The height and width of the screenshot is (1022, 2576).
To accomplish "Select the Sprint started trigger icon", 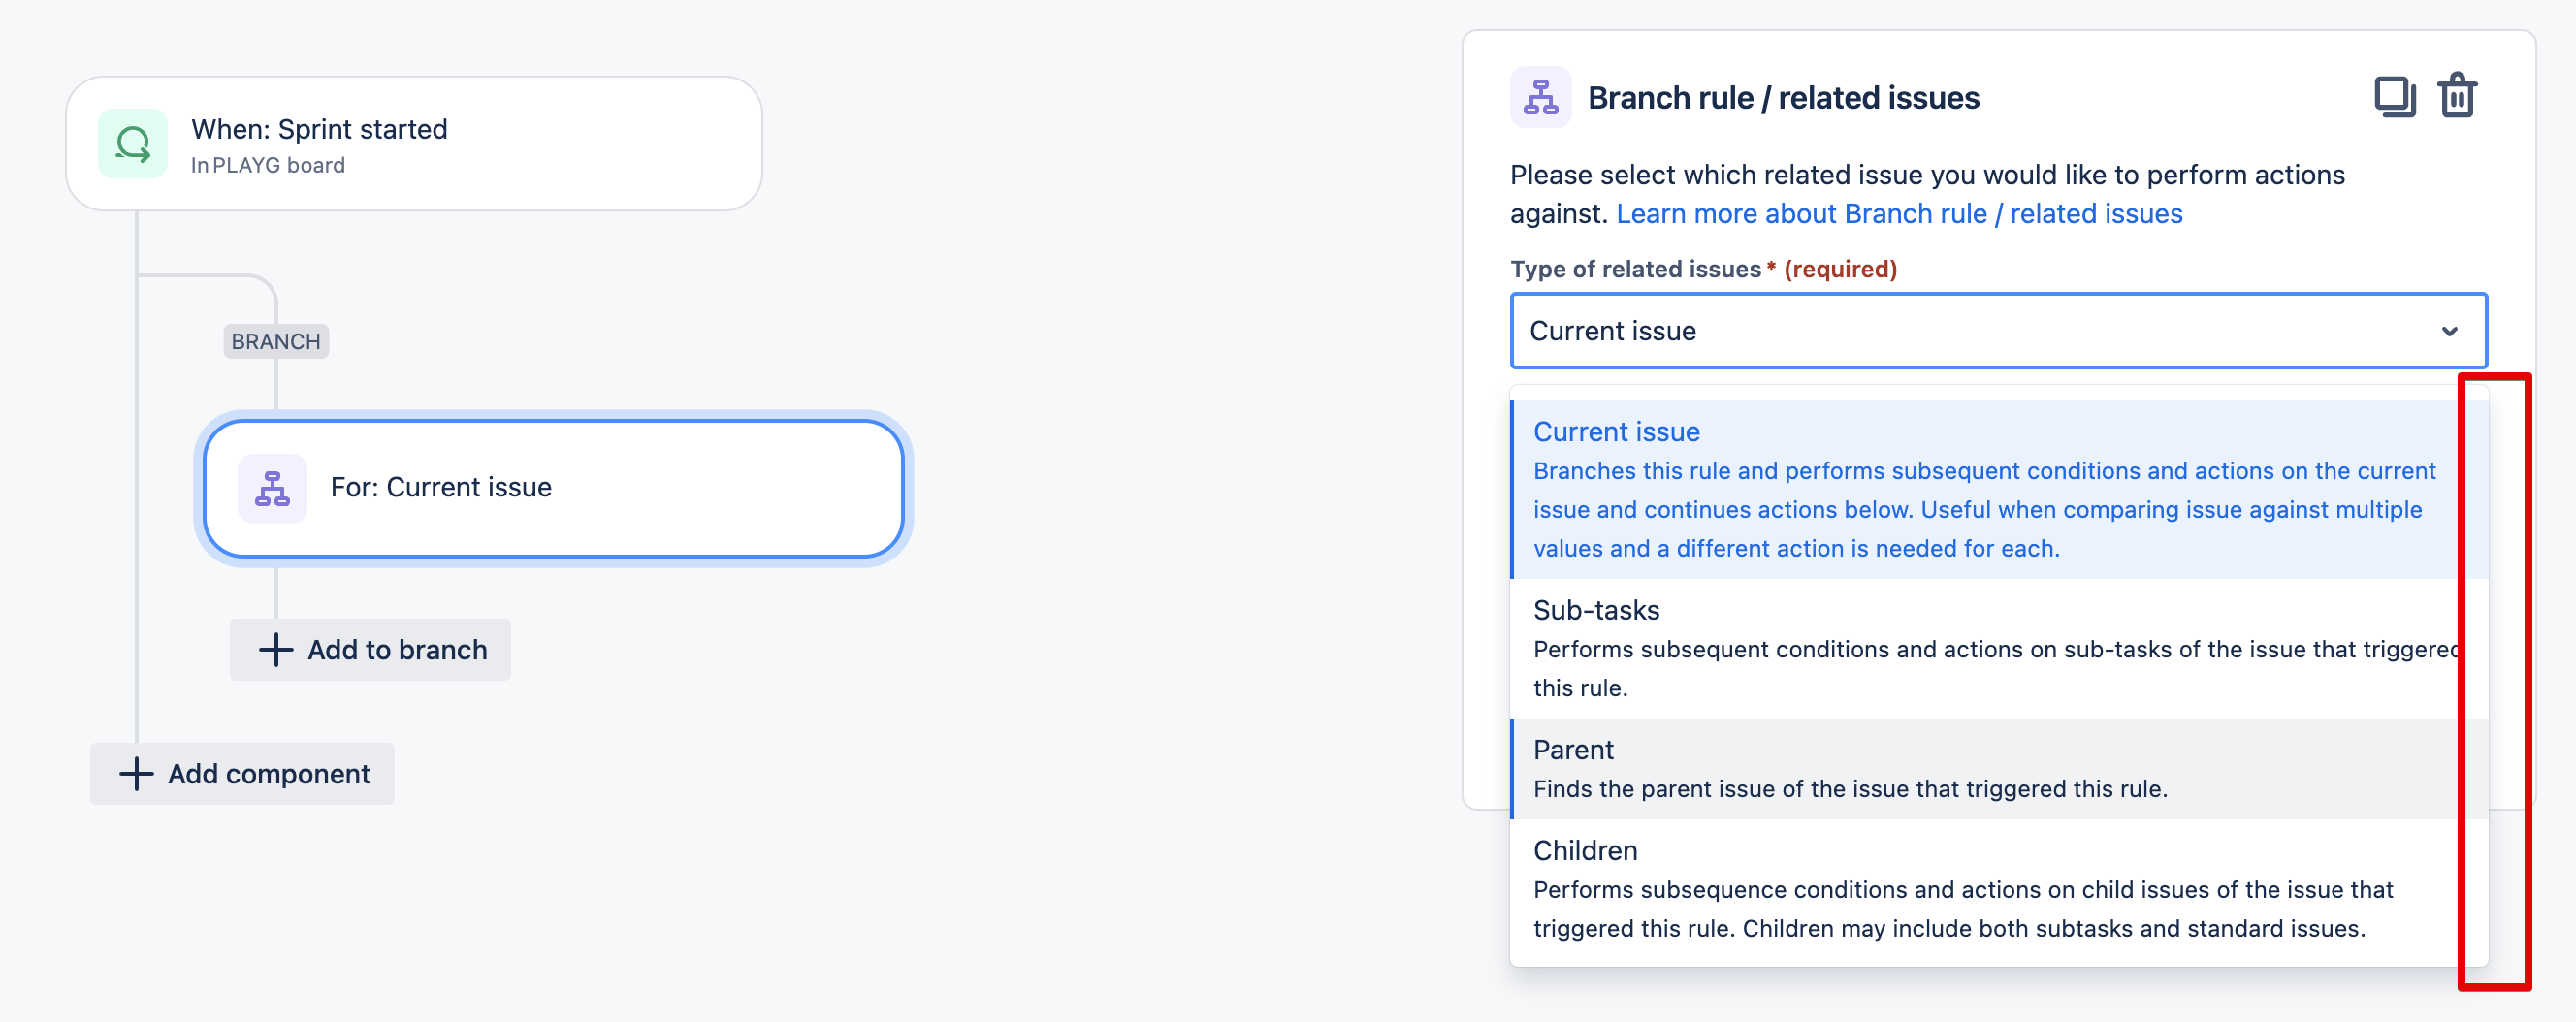I will pos(133,143).
